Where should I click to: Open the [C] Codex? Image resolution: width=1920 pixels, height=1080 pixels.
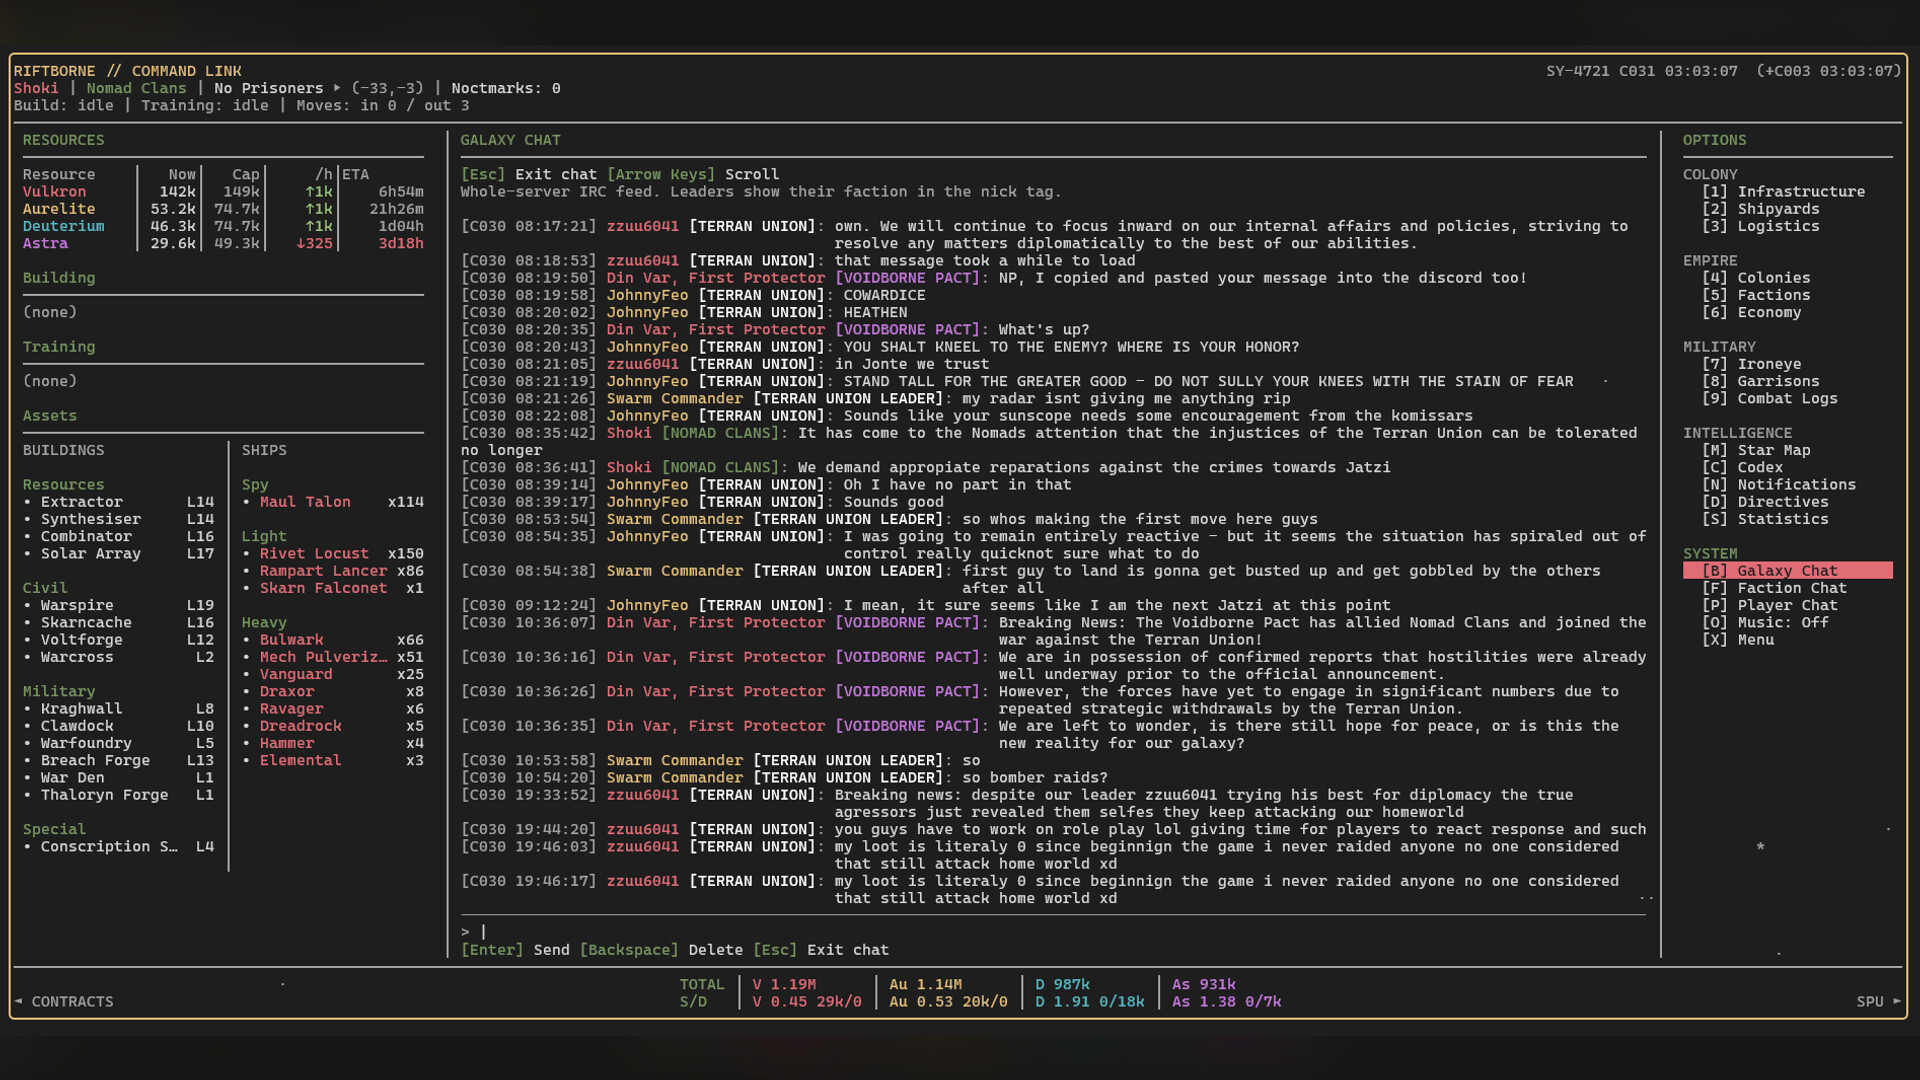point(1742,467)
